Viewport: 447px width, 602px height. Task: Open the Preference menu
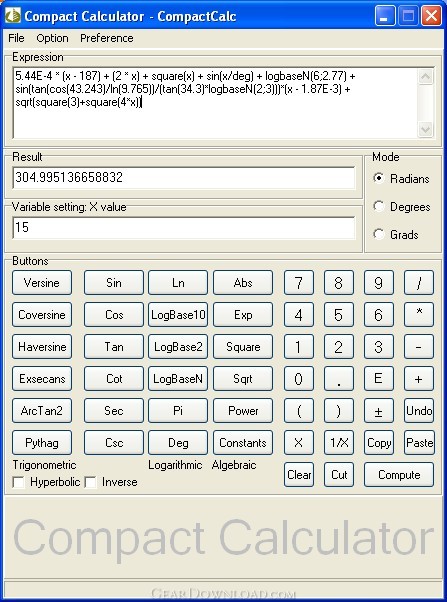tap(107, 38)
